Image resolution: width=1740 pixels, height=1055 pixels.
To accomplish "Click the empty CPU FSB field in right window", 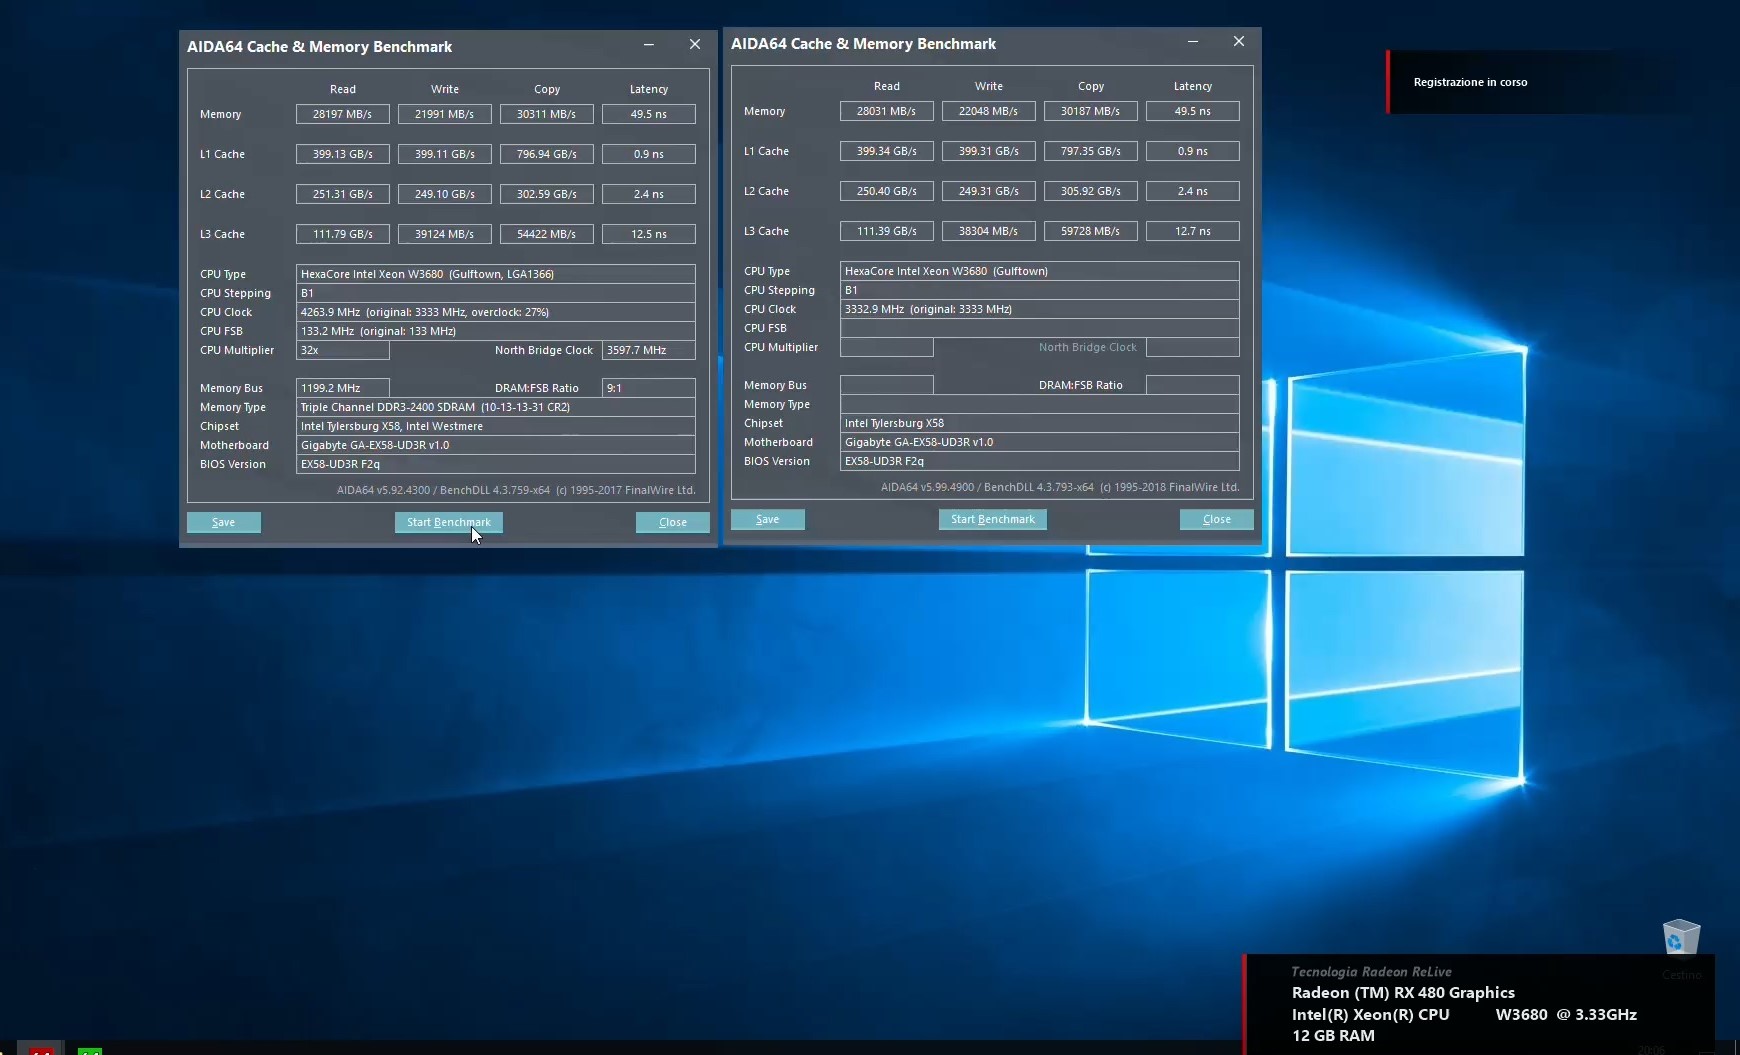I will click(1040, 328).
